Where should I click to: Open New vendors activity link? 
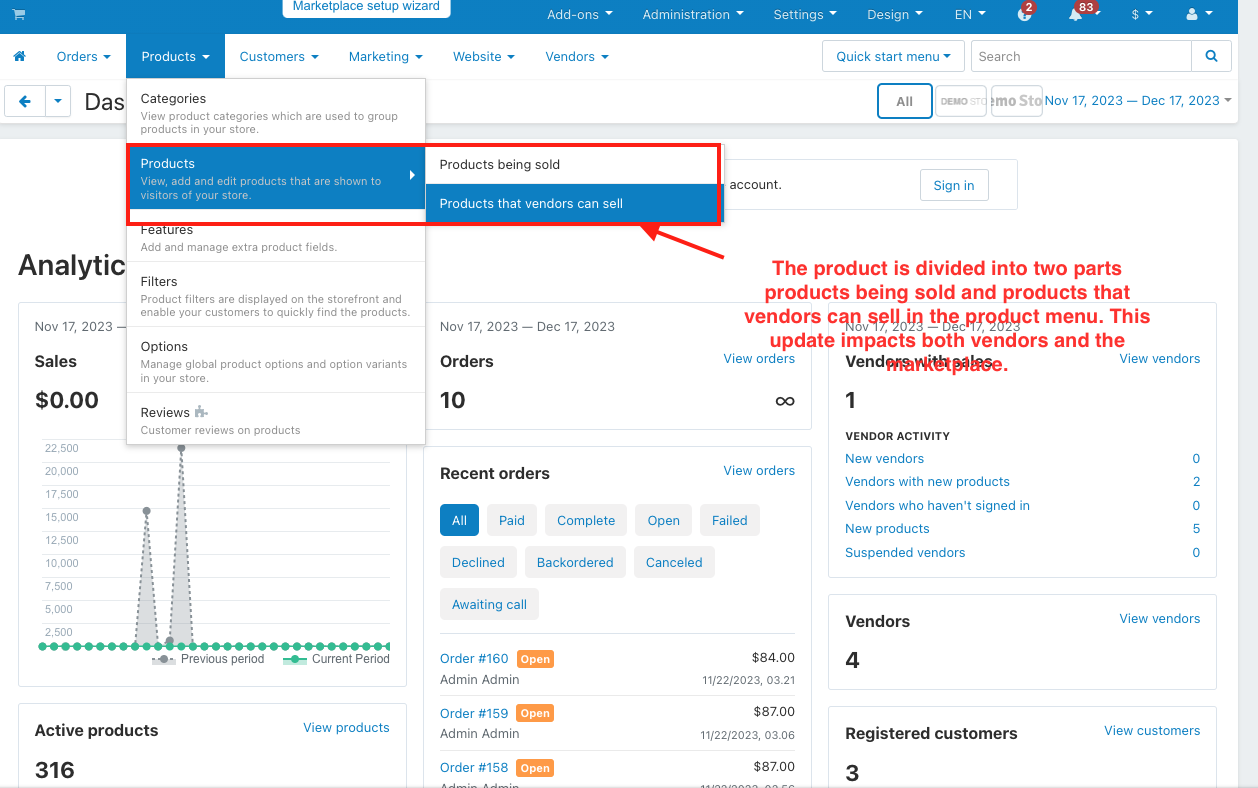pos(885,458)
